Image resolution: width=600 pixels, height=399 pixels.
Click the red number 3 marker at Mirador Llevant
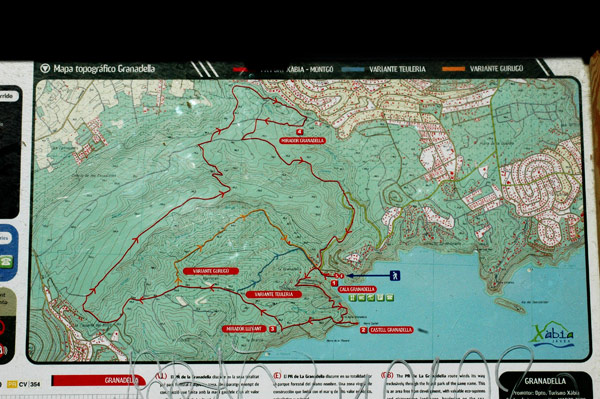(x=272, y=329)
